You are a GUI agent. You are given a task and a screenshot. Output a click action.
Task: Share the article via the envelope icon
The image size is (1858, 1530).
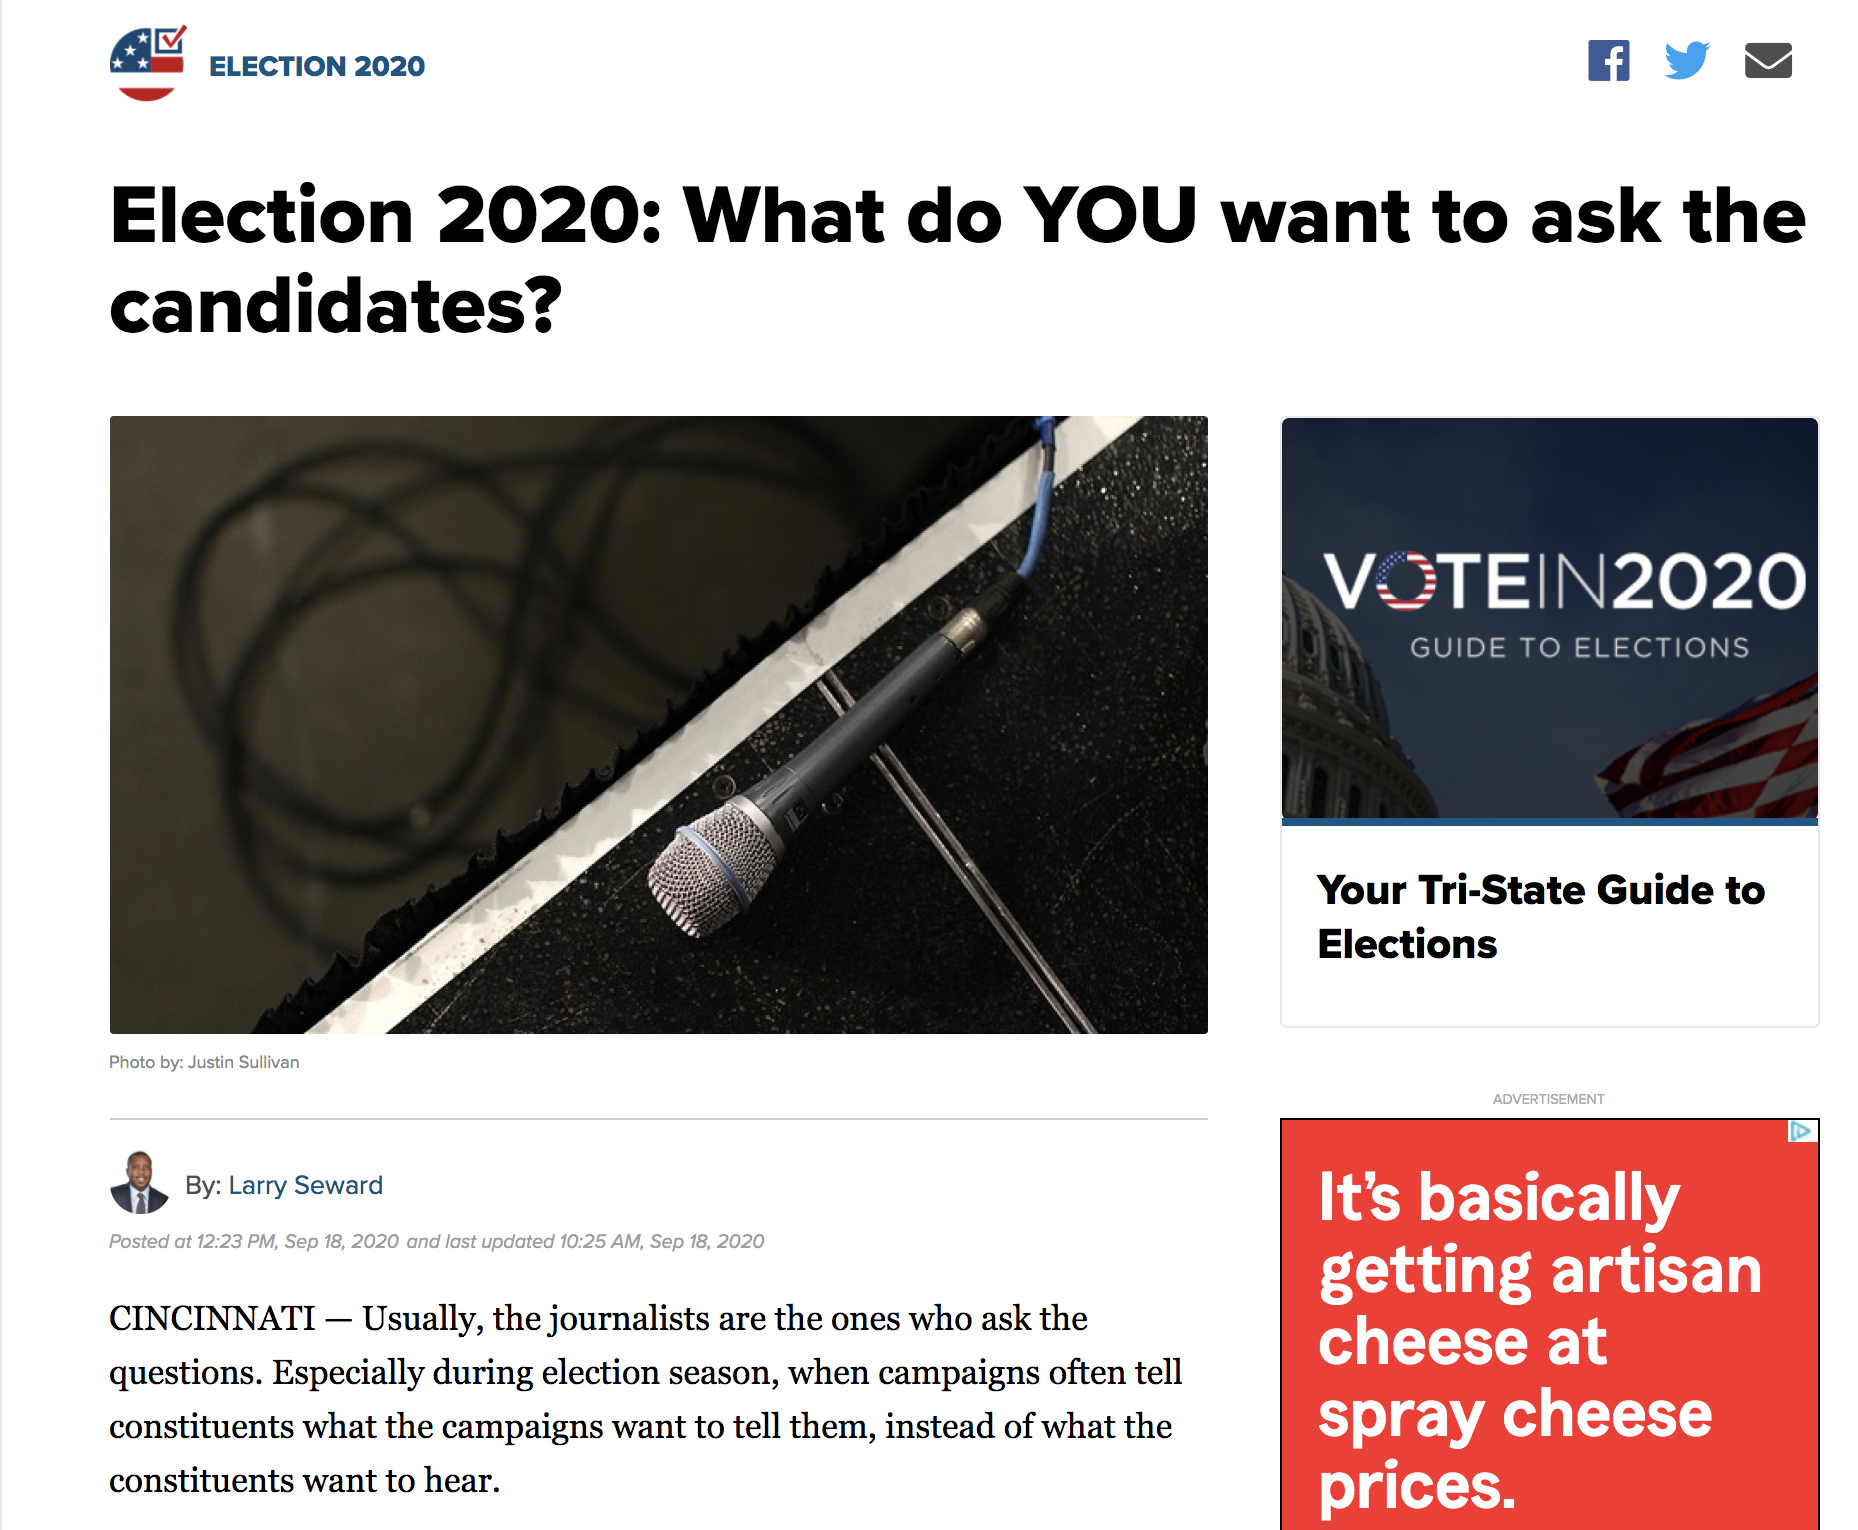tap(1767, 61)
